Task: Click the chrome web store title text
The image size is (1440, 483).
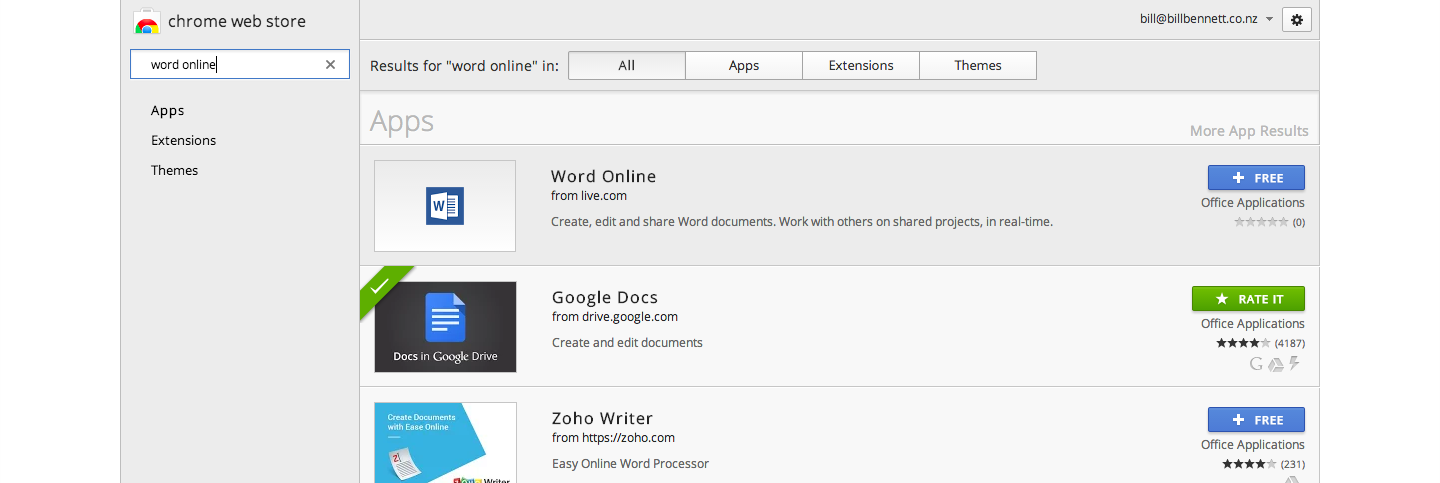Action: tap(237, 22)
